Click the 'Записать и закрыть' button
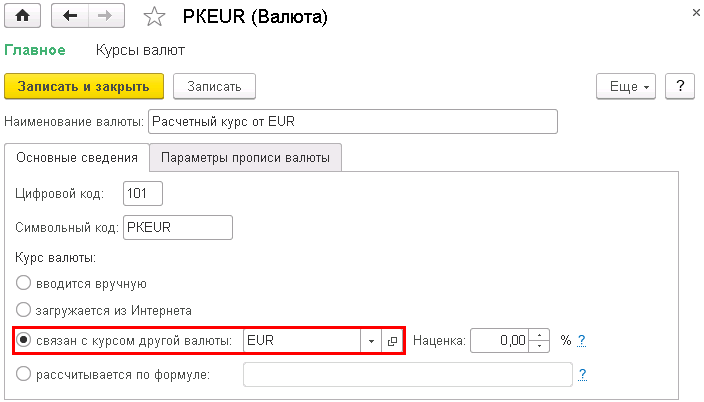Image resolution: width=704 pixels, height=402 pixels. pyautogui.click(x=83, y=86)
